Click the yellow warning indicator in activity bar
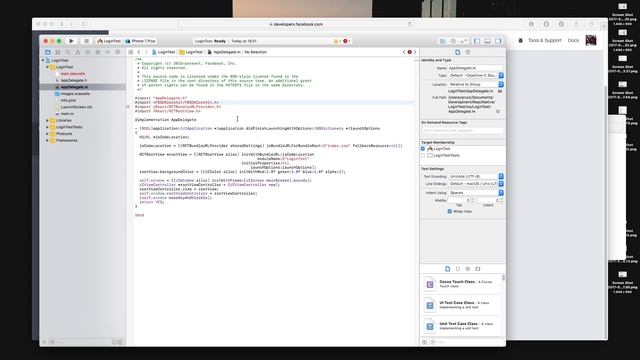The width and height of the screenshot is (640, 360). [x=337, y=41]
